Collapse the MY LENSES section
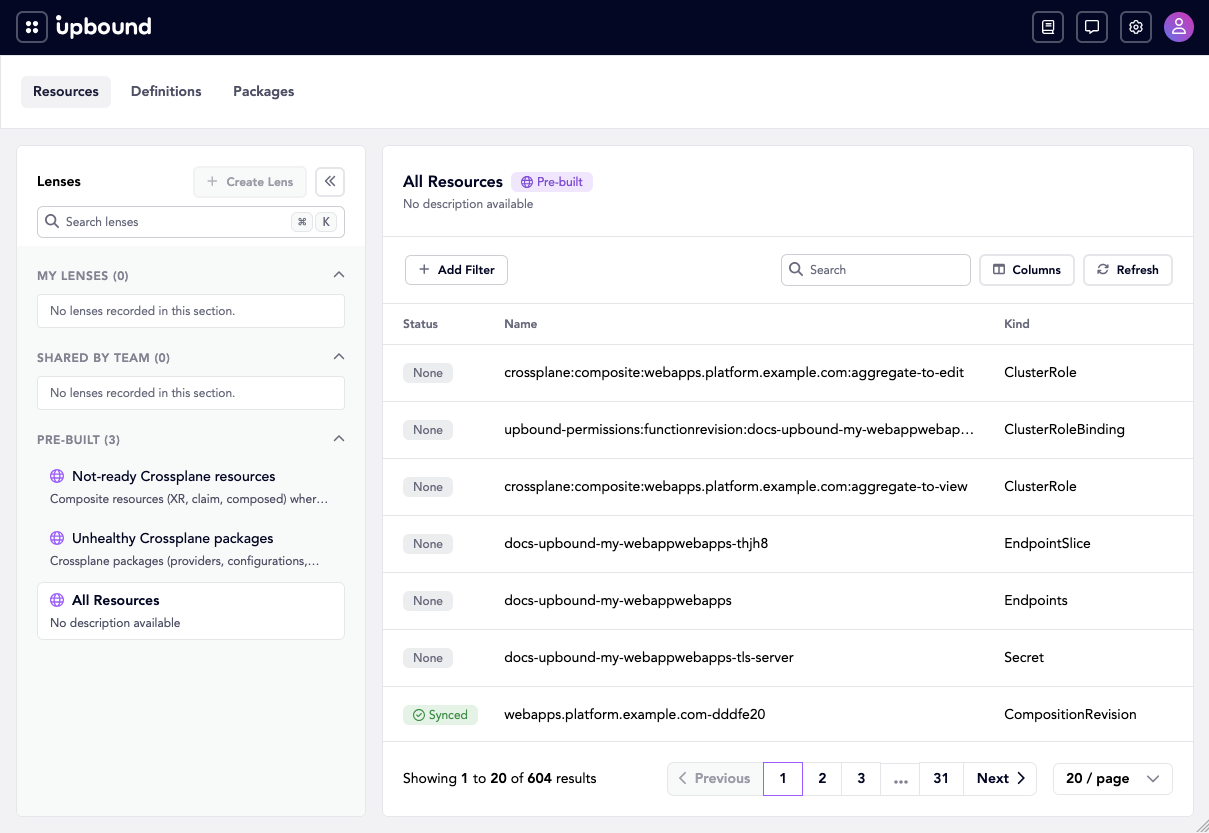The width and height of the screenshot is (1209, 833). tap(339, 275)
